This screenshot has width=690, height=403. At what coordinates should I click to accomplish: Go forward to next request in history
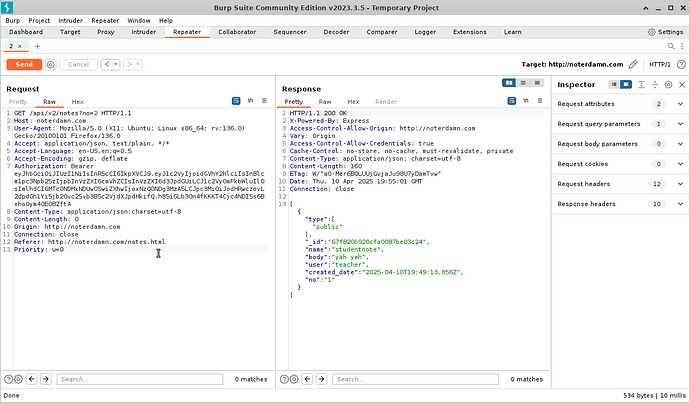tap(129, 65)
